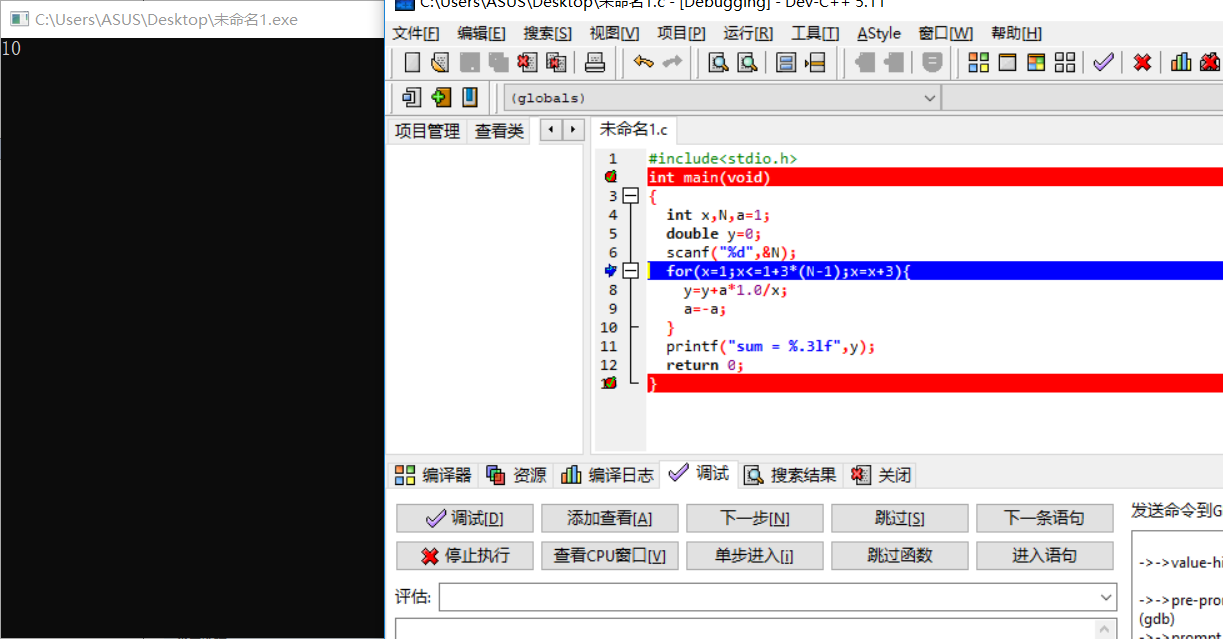Click the New file toolbar icon

(x=412, y=63)
